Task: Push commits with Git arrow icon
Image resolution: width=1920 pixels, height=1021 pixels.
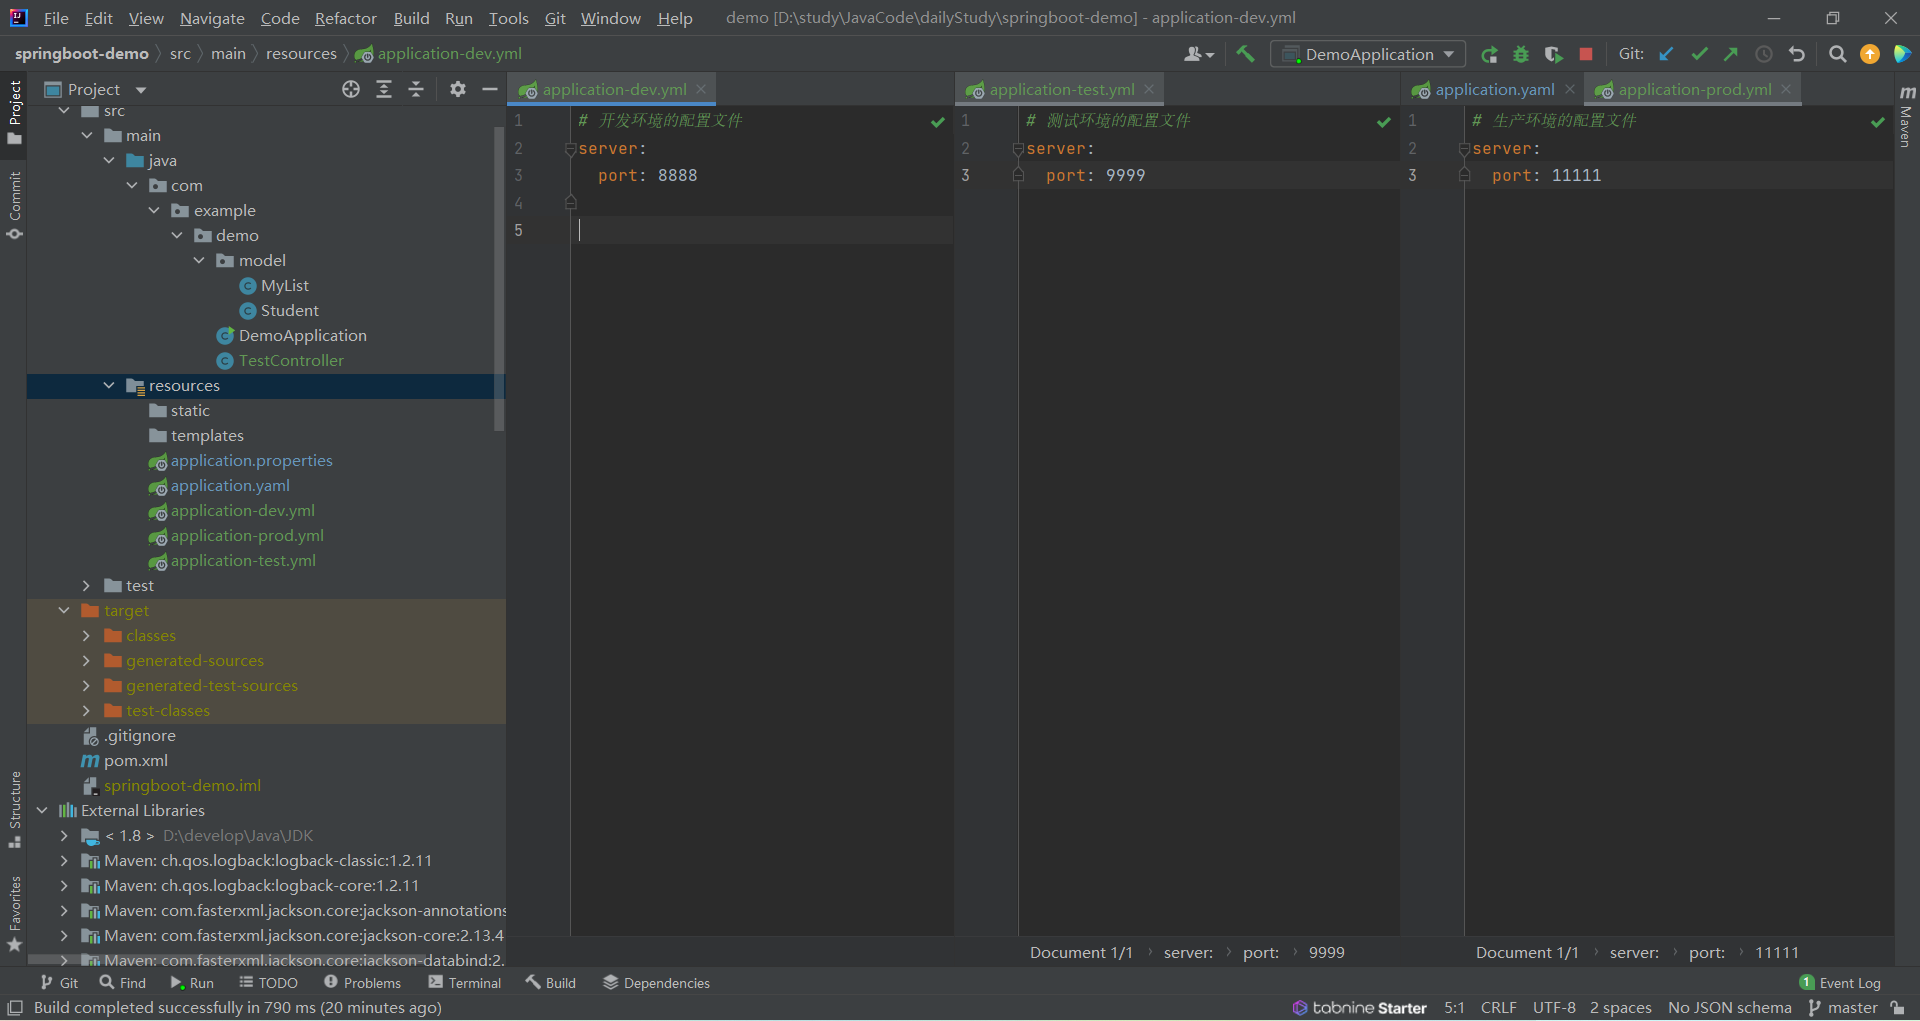Action: point(1731,54)
